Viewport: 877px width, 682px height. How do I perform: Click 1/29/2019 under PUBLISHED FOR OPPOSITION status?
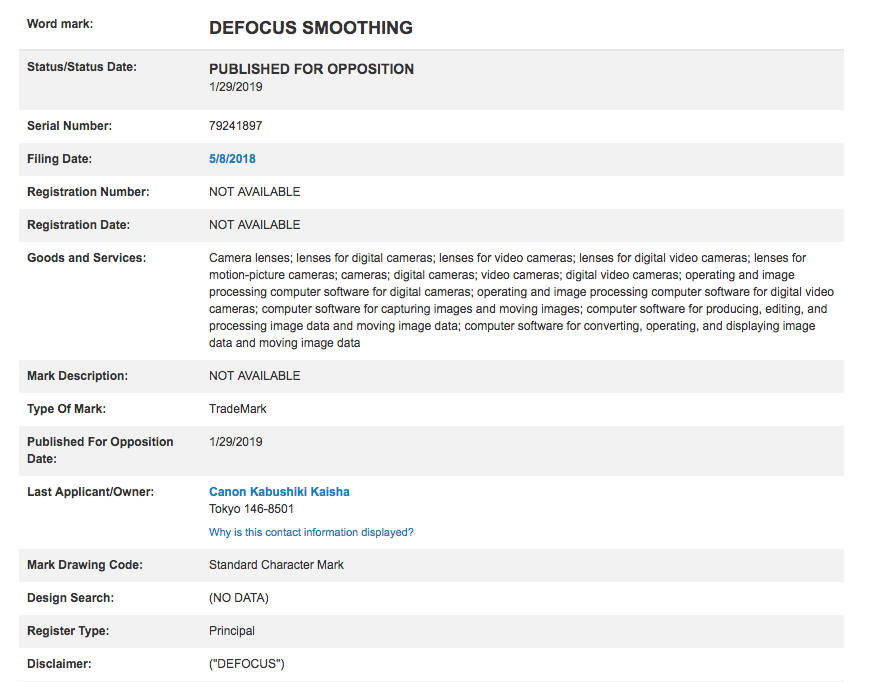pyautogui.click(x=235, y=87)
